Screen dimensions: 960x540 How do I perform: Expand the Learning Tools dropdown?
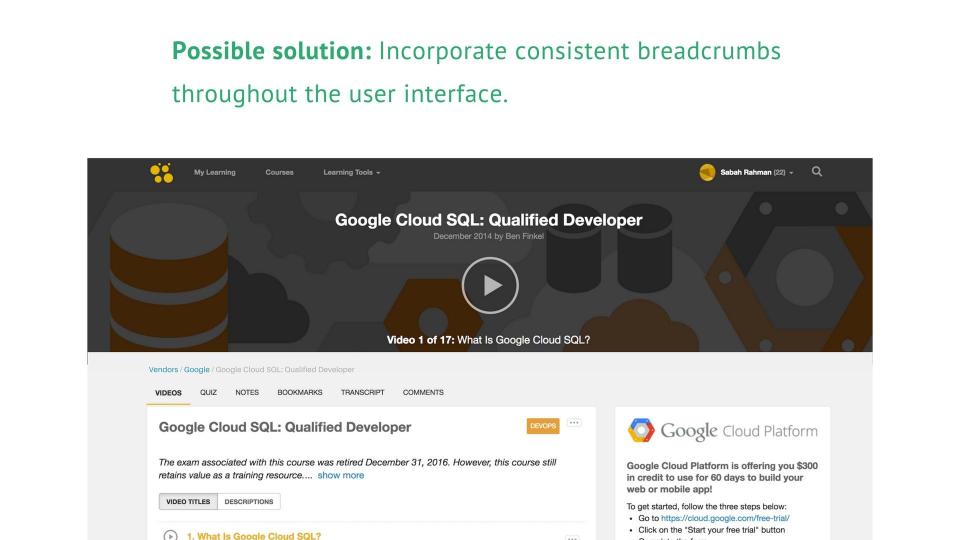[x=351, y=173]
